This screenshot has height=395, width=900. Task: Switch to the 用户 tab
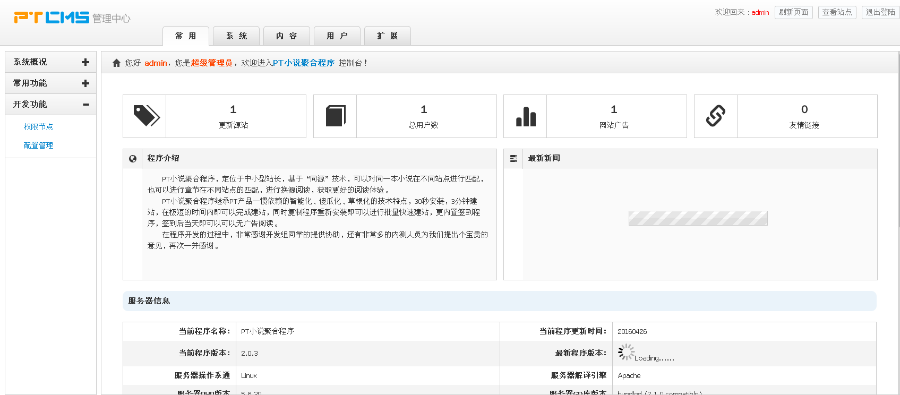click(337, 36)
